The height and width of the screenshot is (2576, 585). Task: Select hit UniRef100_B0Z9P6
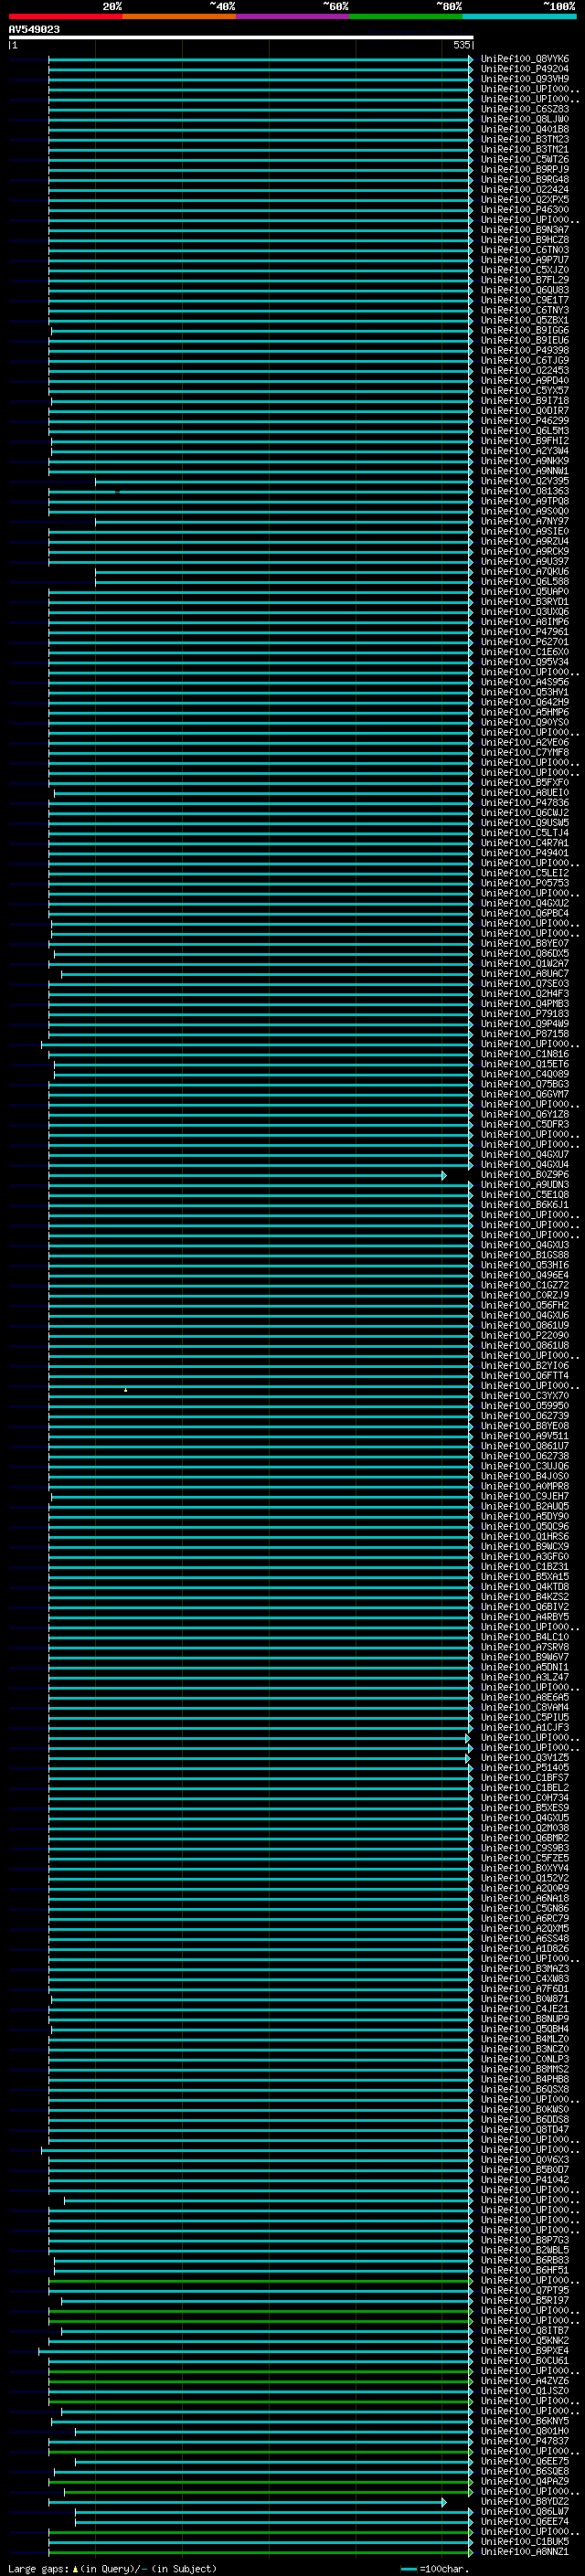click(524, 1175)
